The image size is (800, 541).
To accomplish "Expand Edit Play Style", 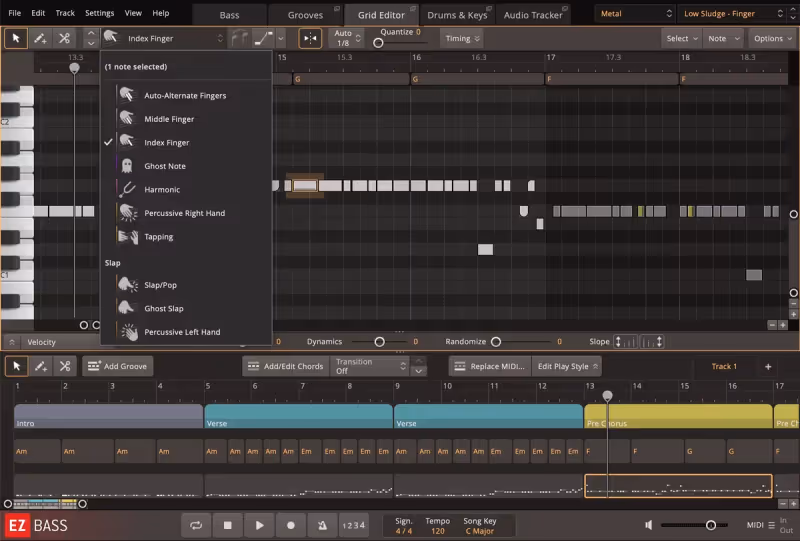I will (x=567, y=366).
